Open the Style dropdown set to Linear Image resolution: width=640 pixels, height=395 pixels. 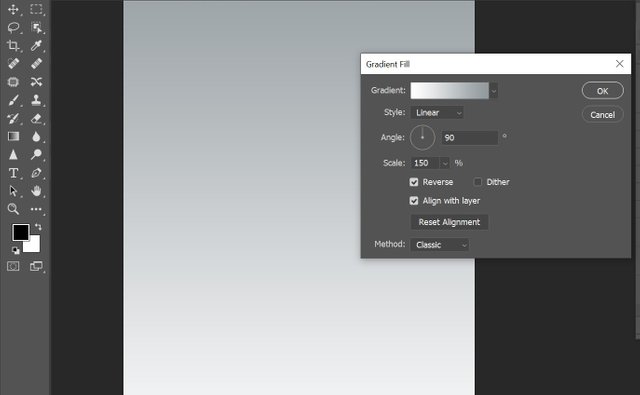pos(437,113)
